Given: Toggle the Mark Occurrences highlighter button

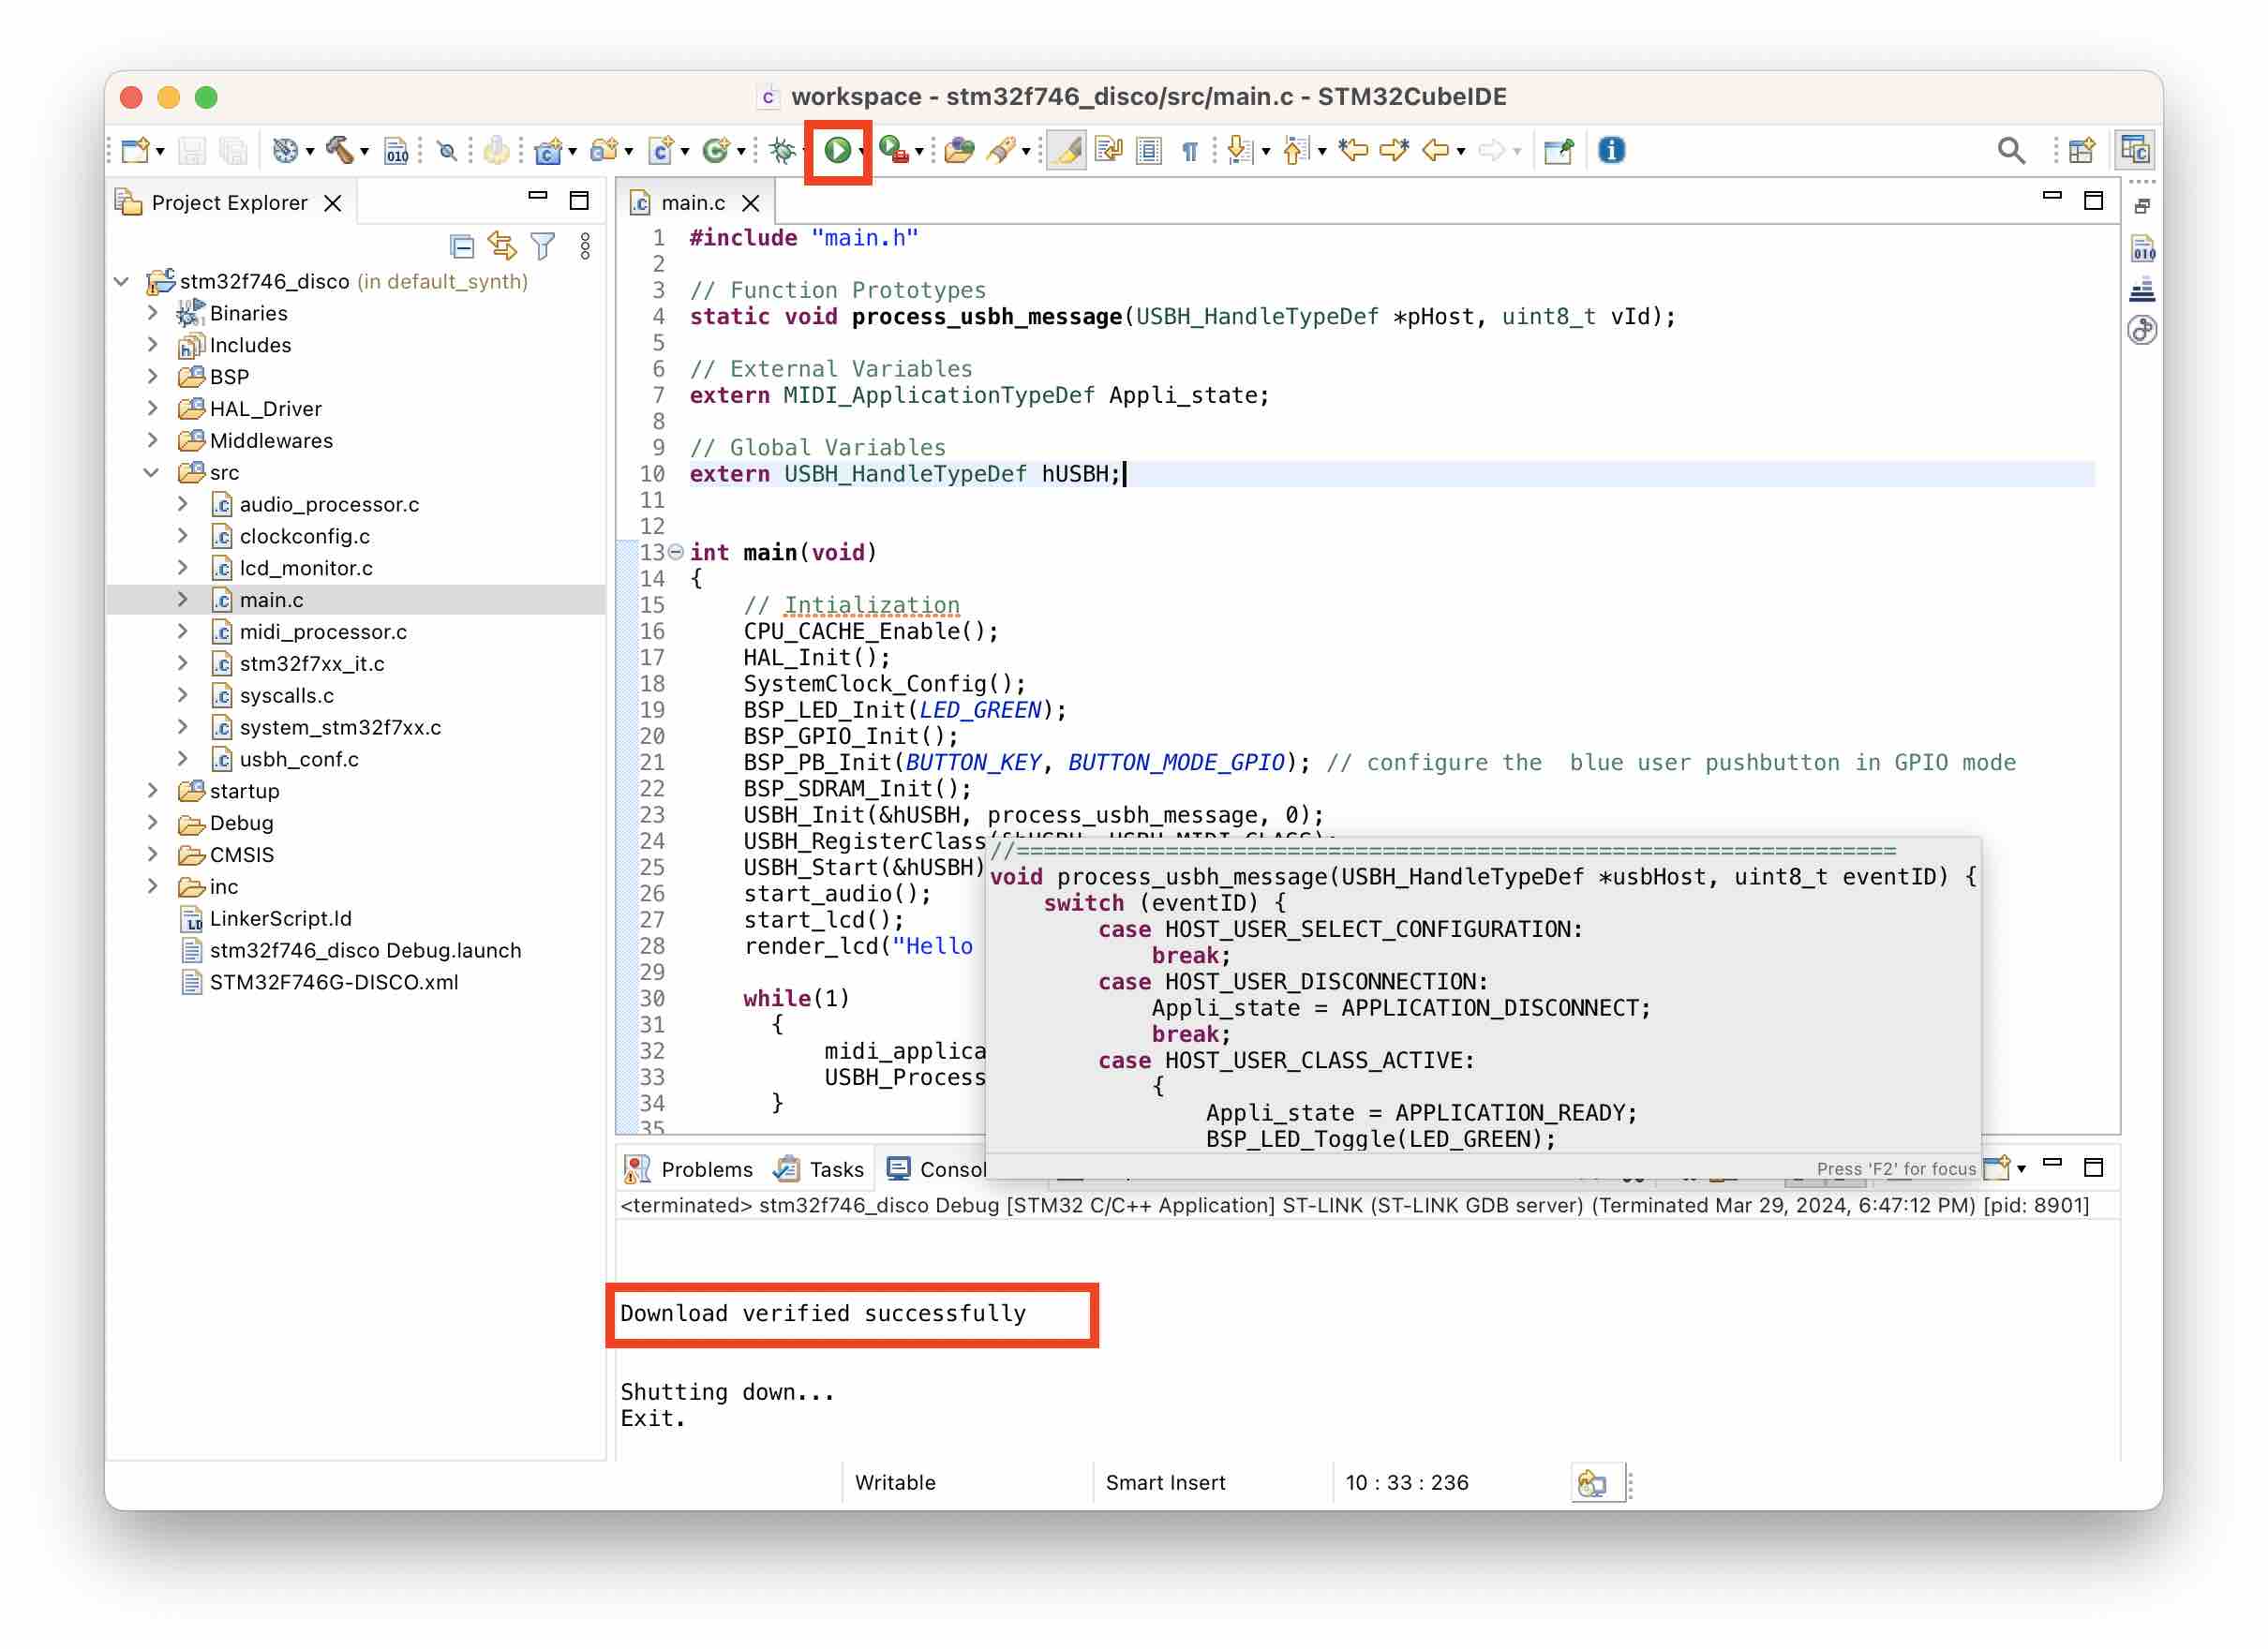Looking at the screenshot, I should (1067, 151).
